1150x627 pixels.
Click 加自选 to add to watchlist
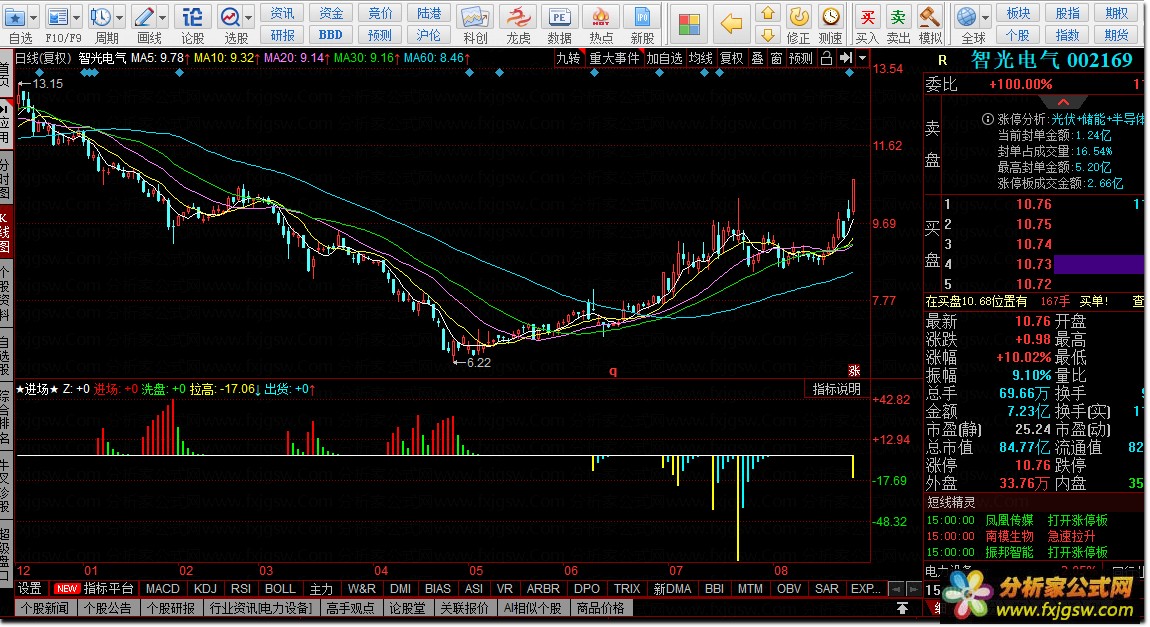(x=664, y=58)
